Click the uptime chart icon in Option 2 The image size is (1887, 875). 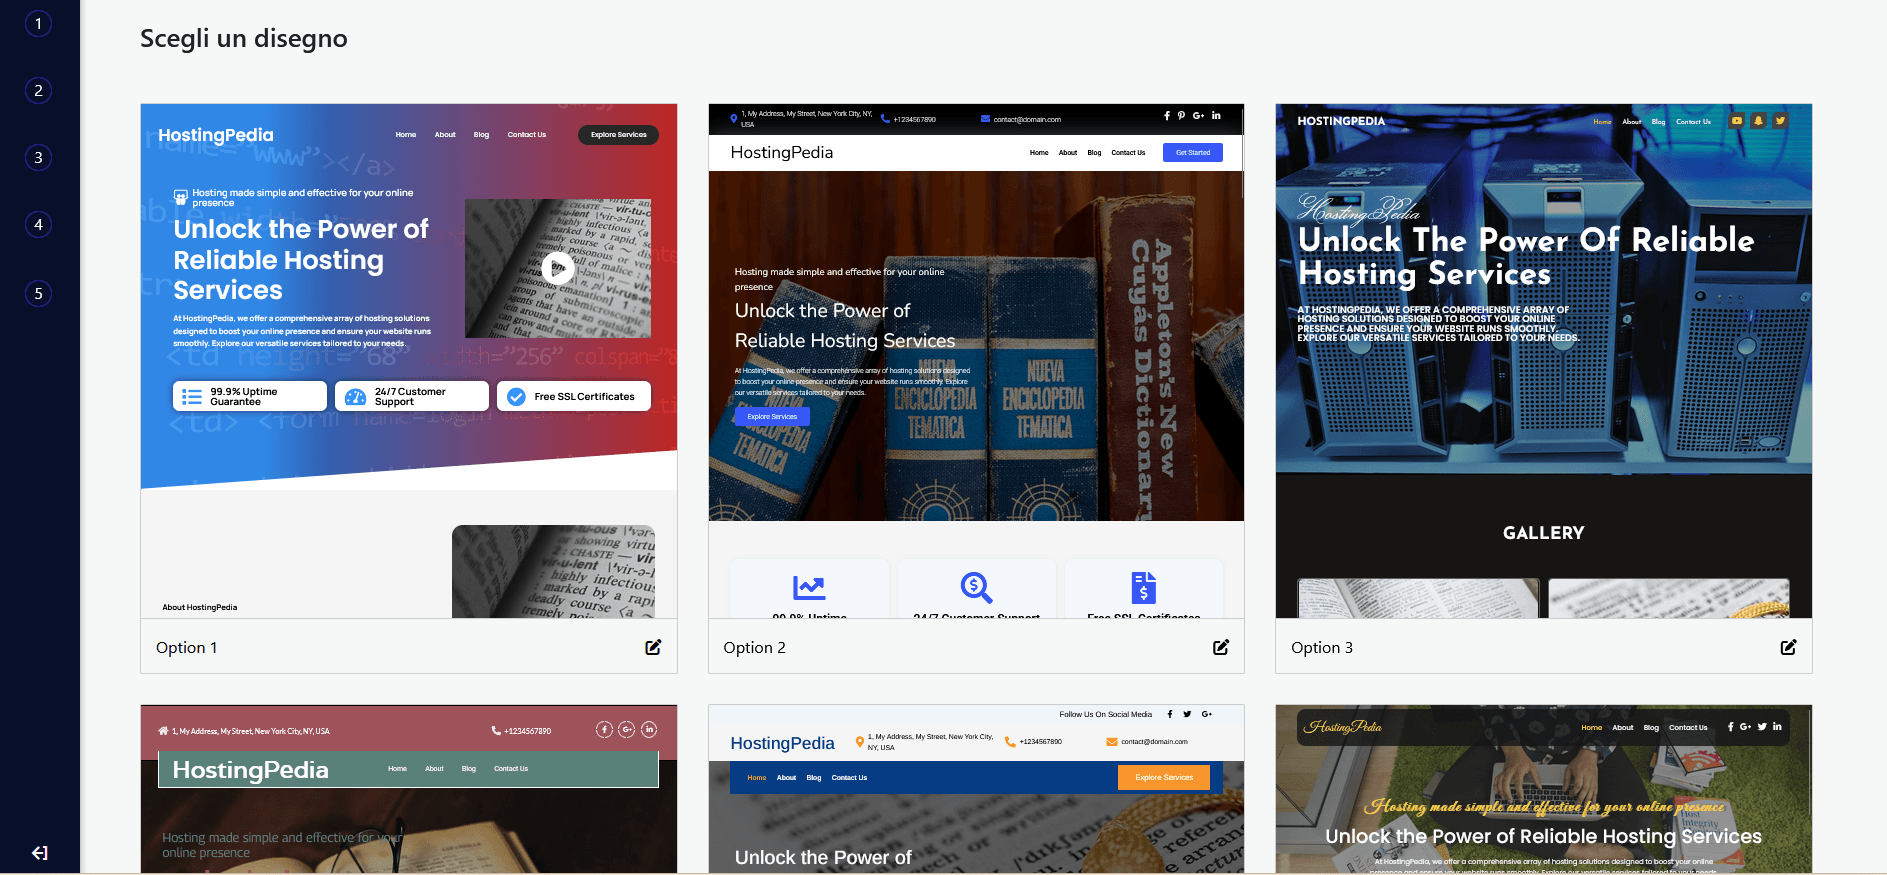pyautogui.click(x=809, y=588)
